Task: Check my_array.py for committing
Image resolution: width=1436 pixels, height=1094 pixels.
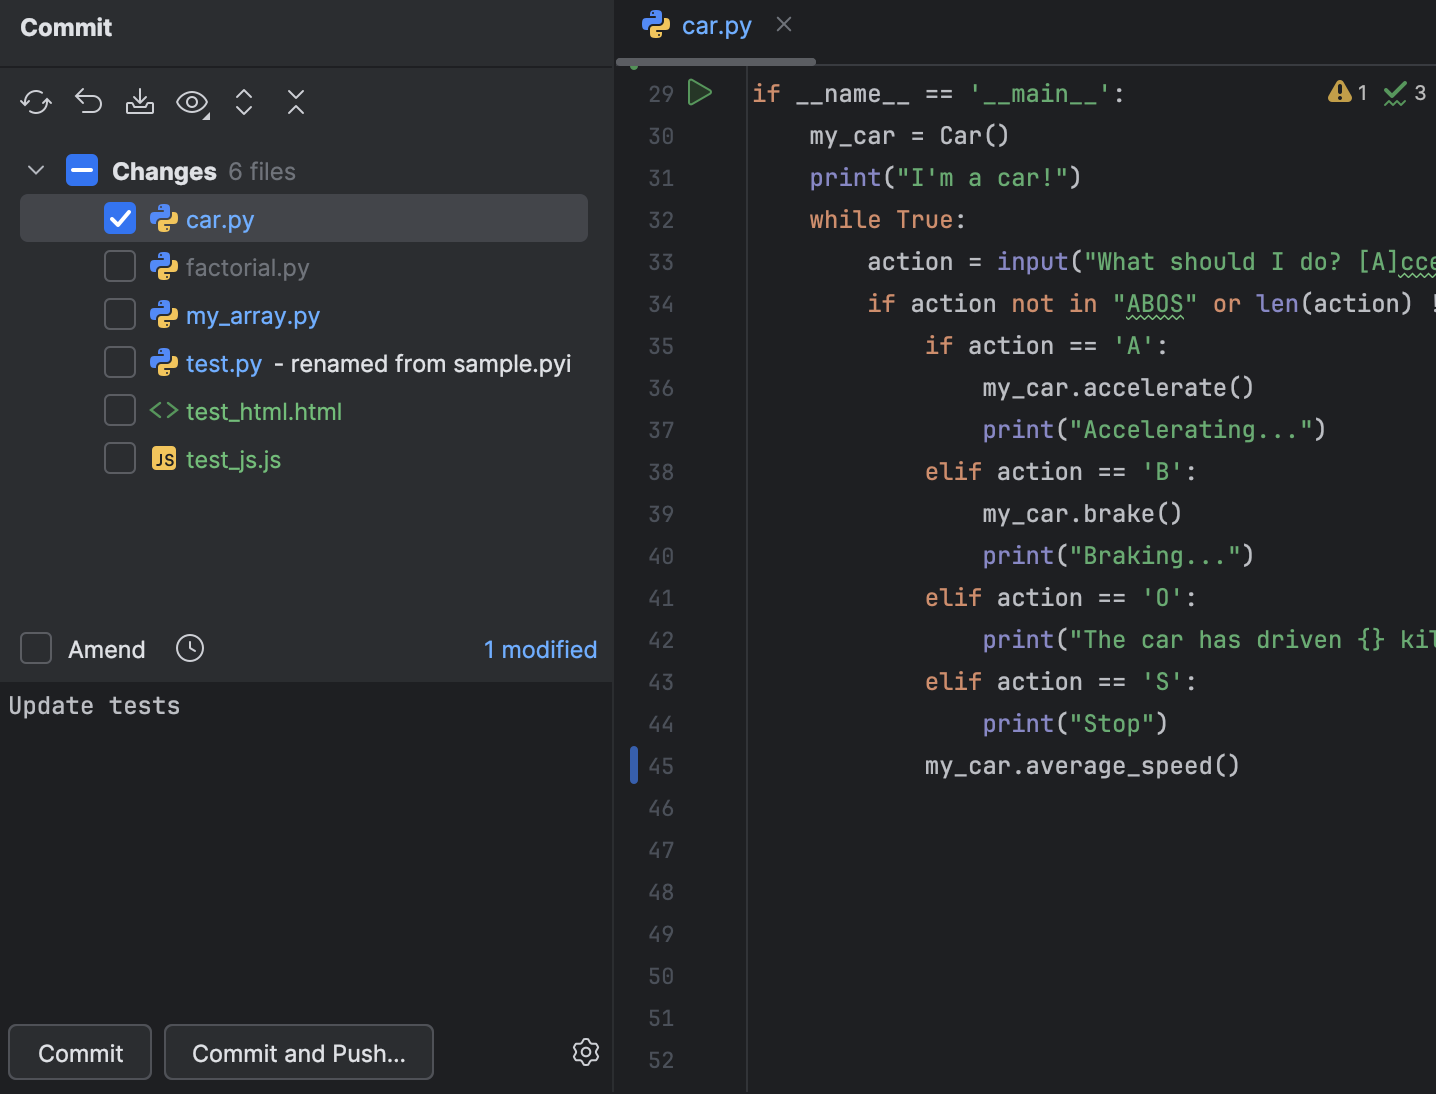Action: [x=119, y=314]
